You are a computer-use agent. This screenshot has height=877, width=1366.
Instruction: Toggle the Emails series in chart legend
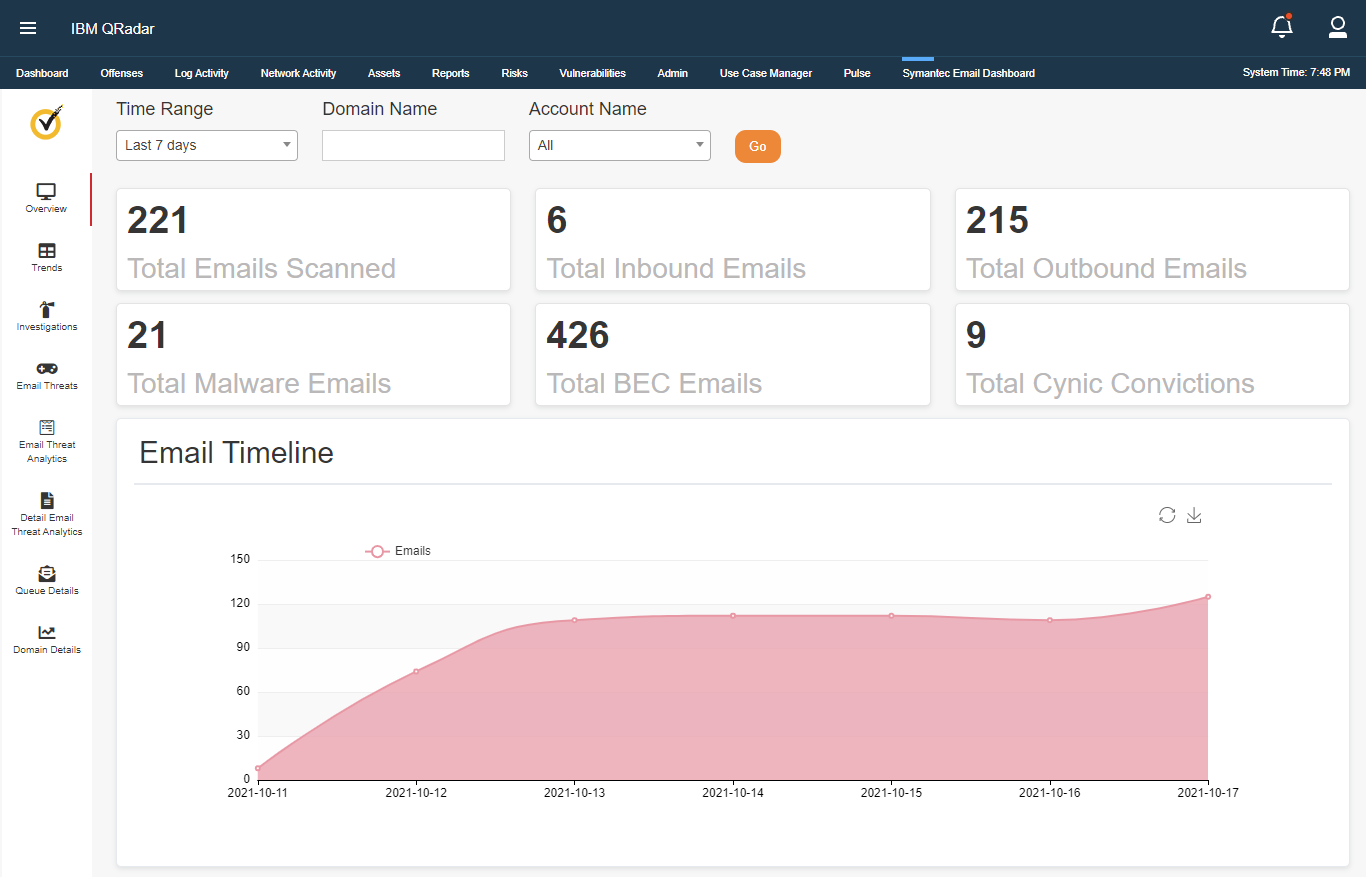tap(398, 550)
